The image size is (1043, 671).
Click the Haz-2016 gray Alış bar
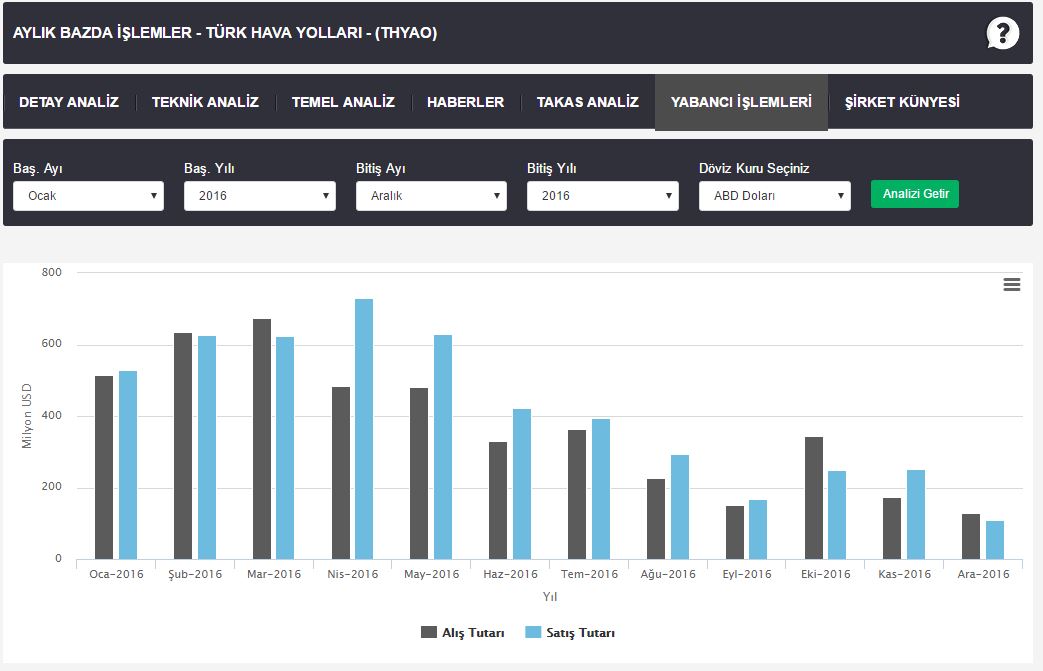[498, 501]
